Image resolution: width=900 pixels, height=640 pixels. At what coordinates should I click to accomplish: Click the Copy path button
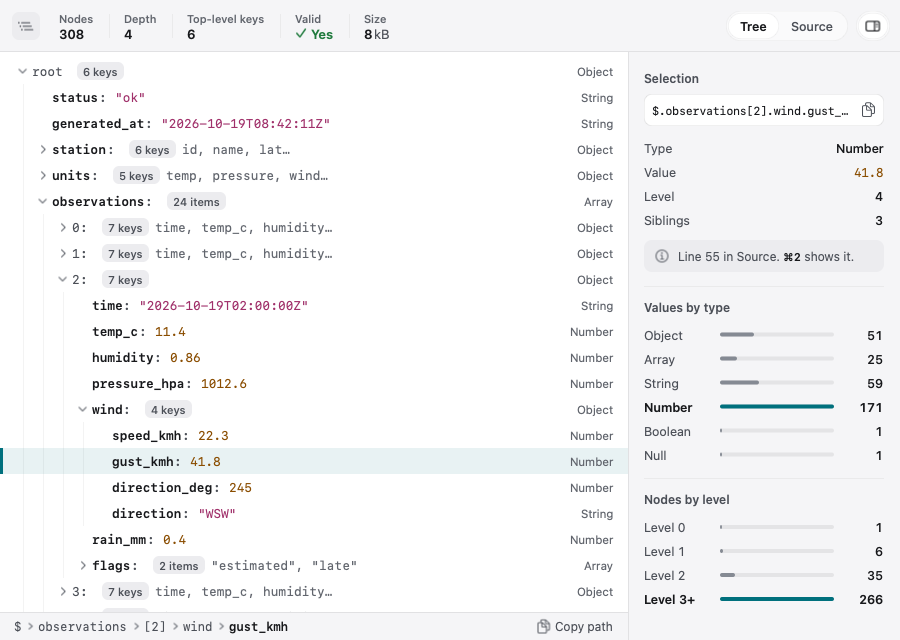[x=575, y=627]
